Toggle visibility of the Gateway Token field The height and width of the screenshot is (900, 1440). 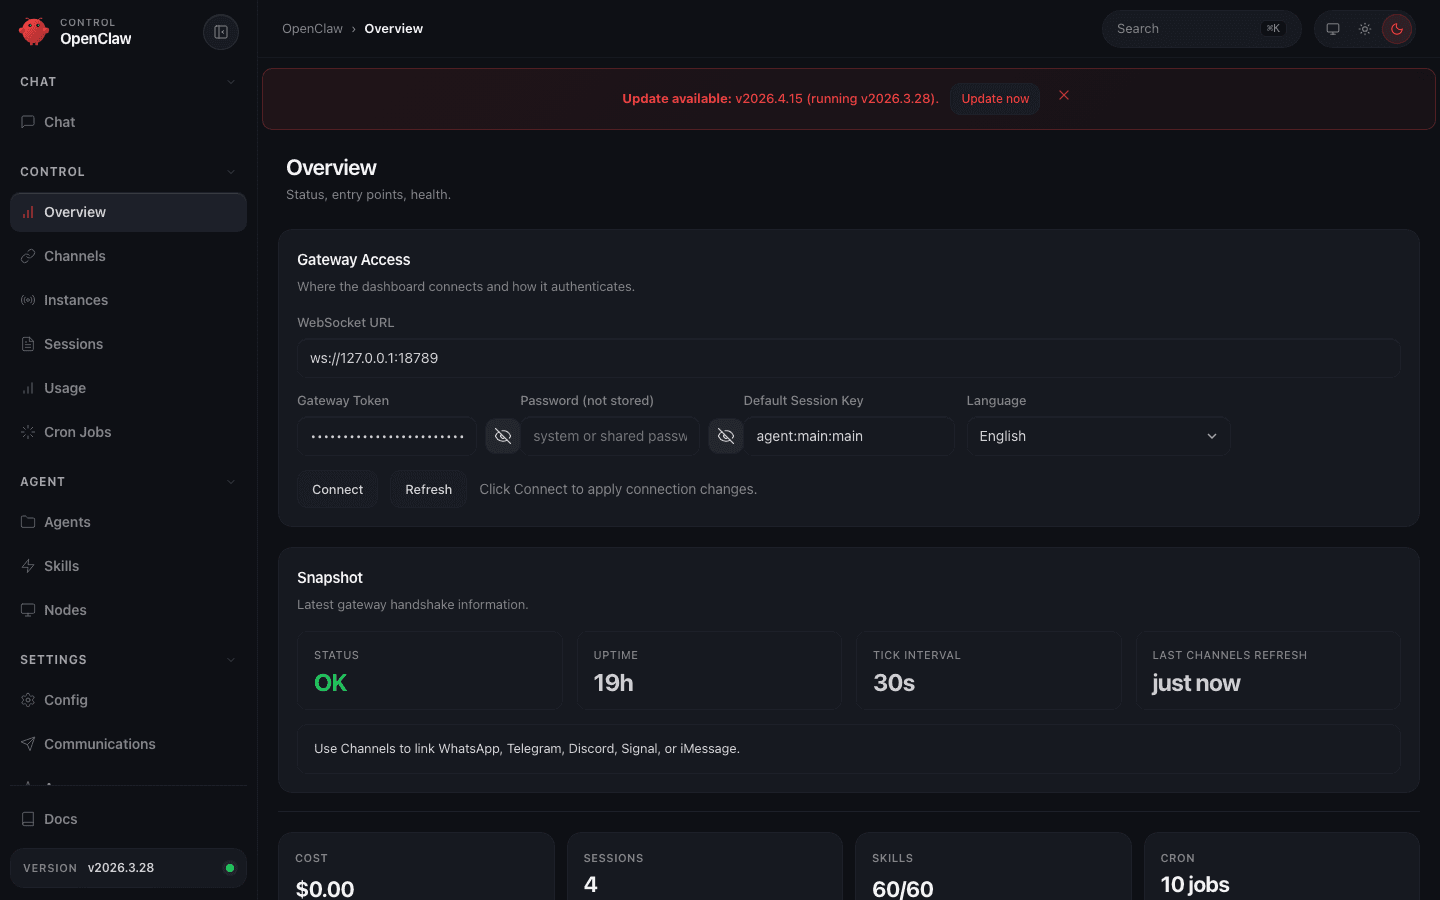(x=502, y=436)
